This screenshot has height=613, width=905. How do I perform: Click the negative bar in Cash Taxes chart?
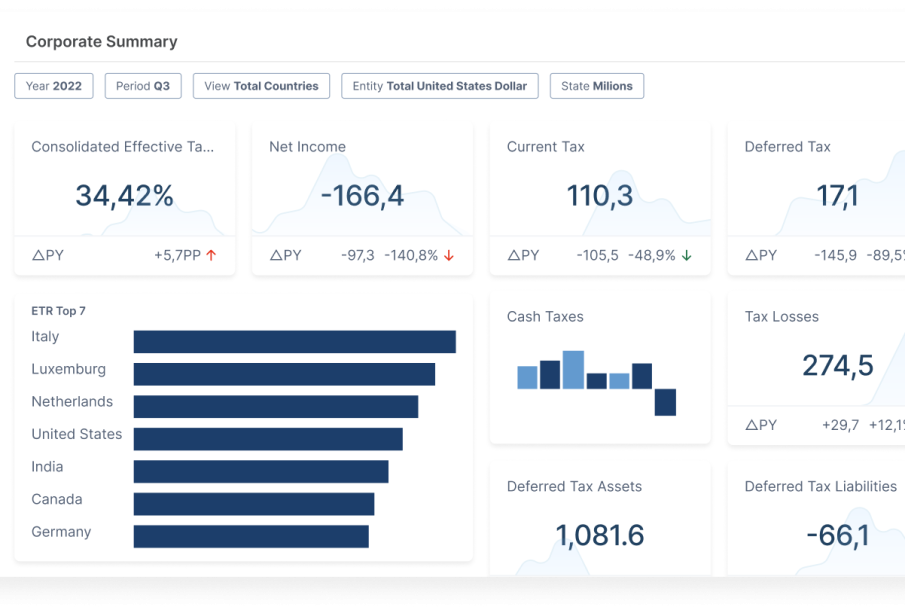coord(665,402)
